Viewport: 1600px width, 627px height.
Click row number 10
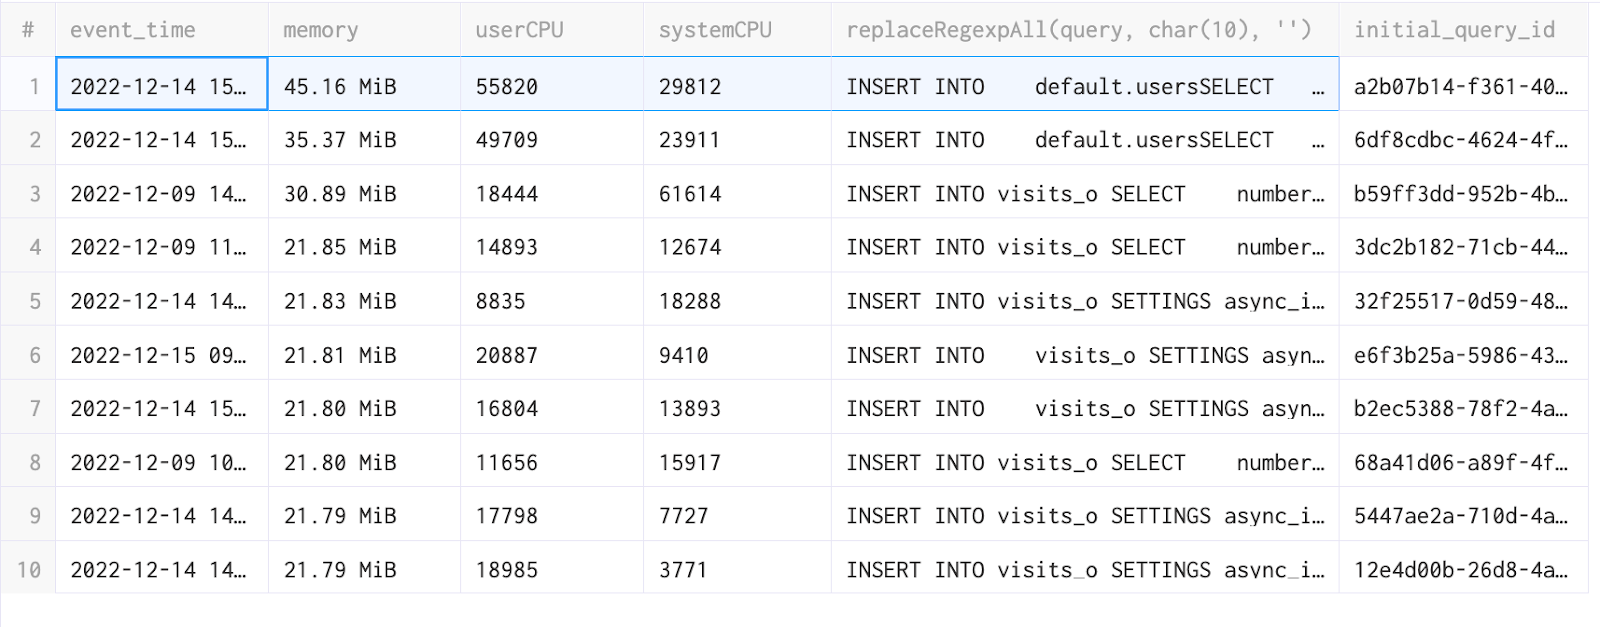click(29, 570)
